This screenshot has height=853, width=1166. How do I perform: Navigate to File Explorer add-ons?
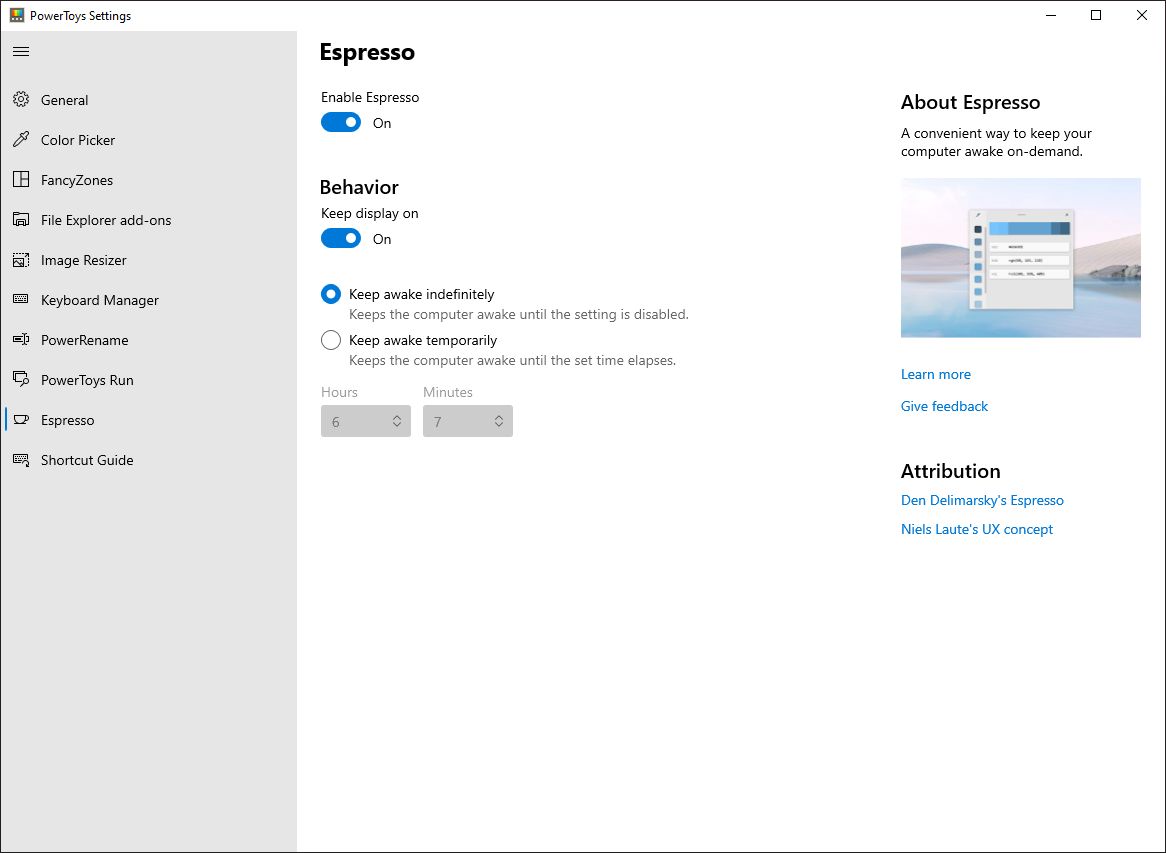(x=149, y=220)
